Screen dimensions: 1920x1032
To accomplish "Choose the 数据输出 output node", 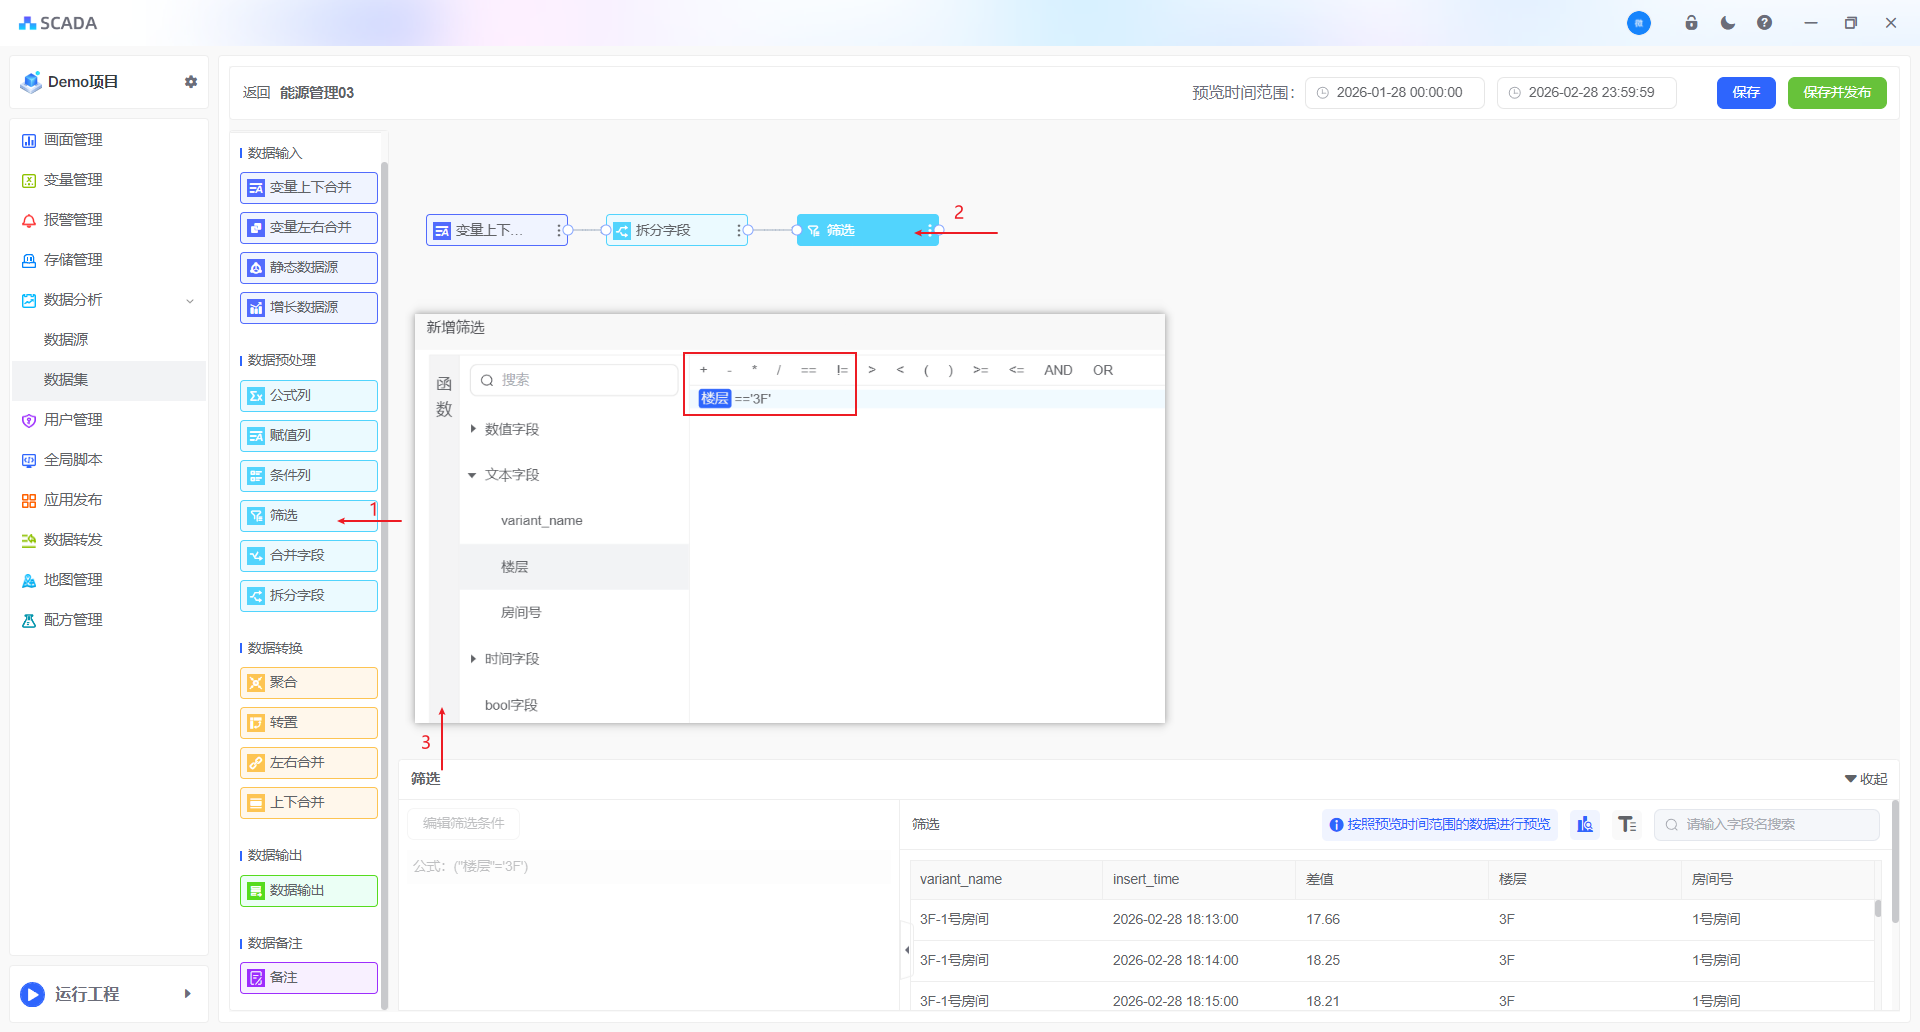I will pos(308,891).
